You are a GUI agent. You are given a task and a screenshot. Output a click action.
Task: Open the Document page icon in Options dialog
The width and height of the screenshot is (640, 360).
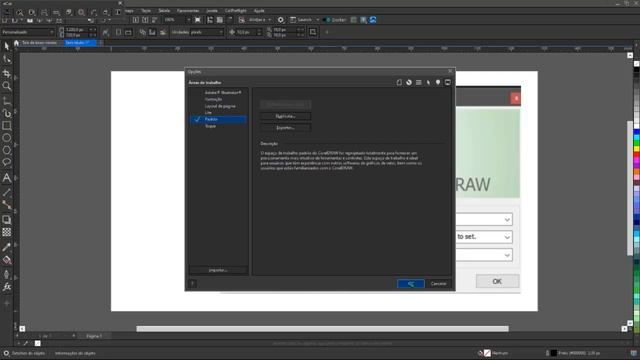coord(399,82)
